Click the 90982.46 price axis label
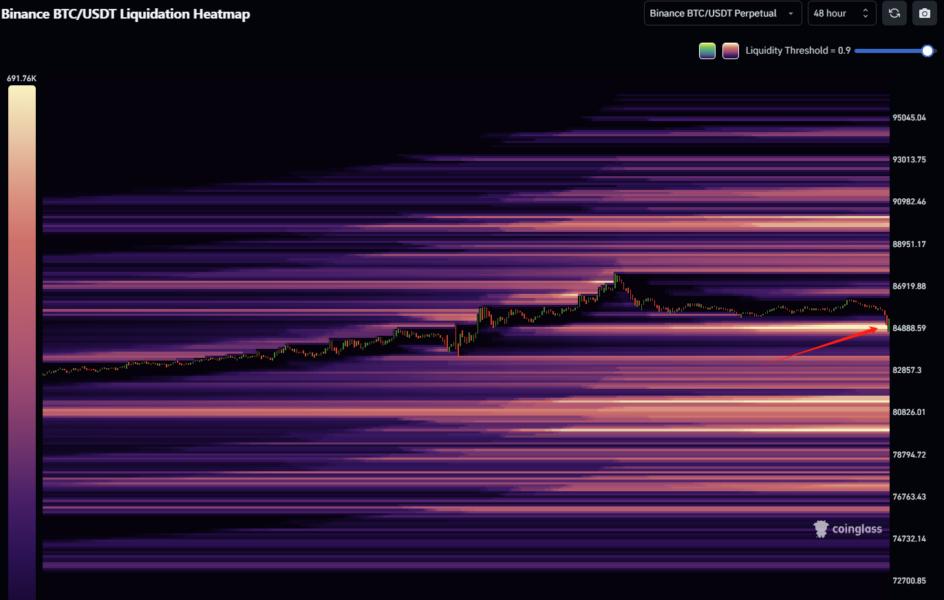The width and height of the screenshot is (944, 600). pos(909,202)
